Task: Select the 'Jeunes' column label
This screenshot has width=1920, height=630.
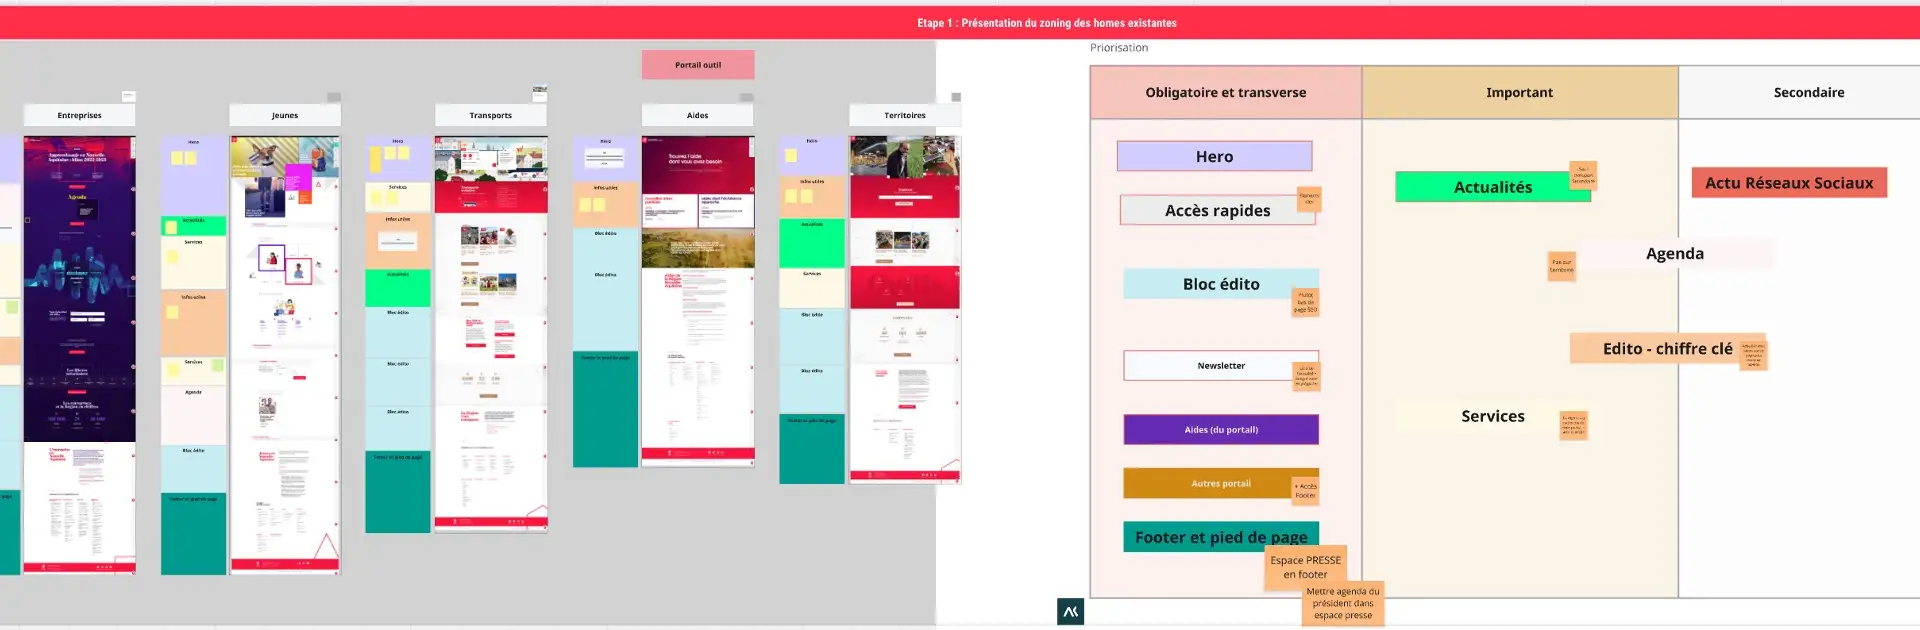Action: 285,115
